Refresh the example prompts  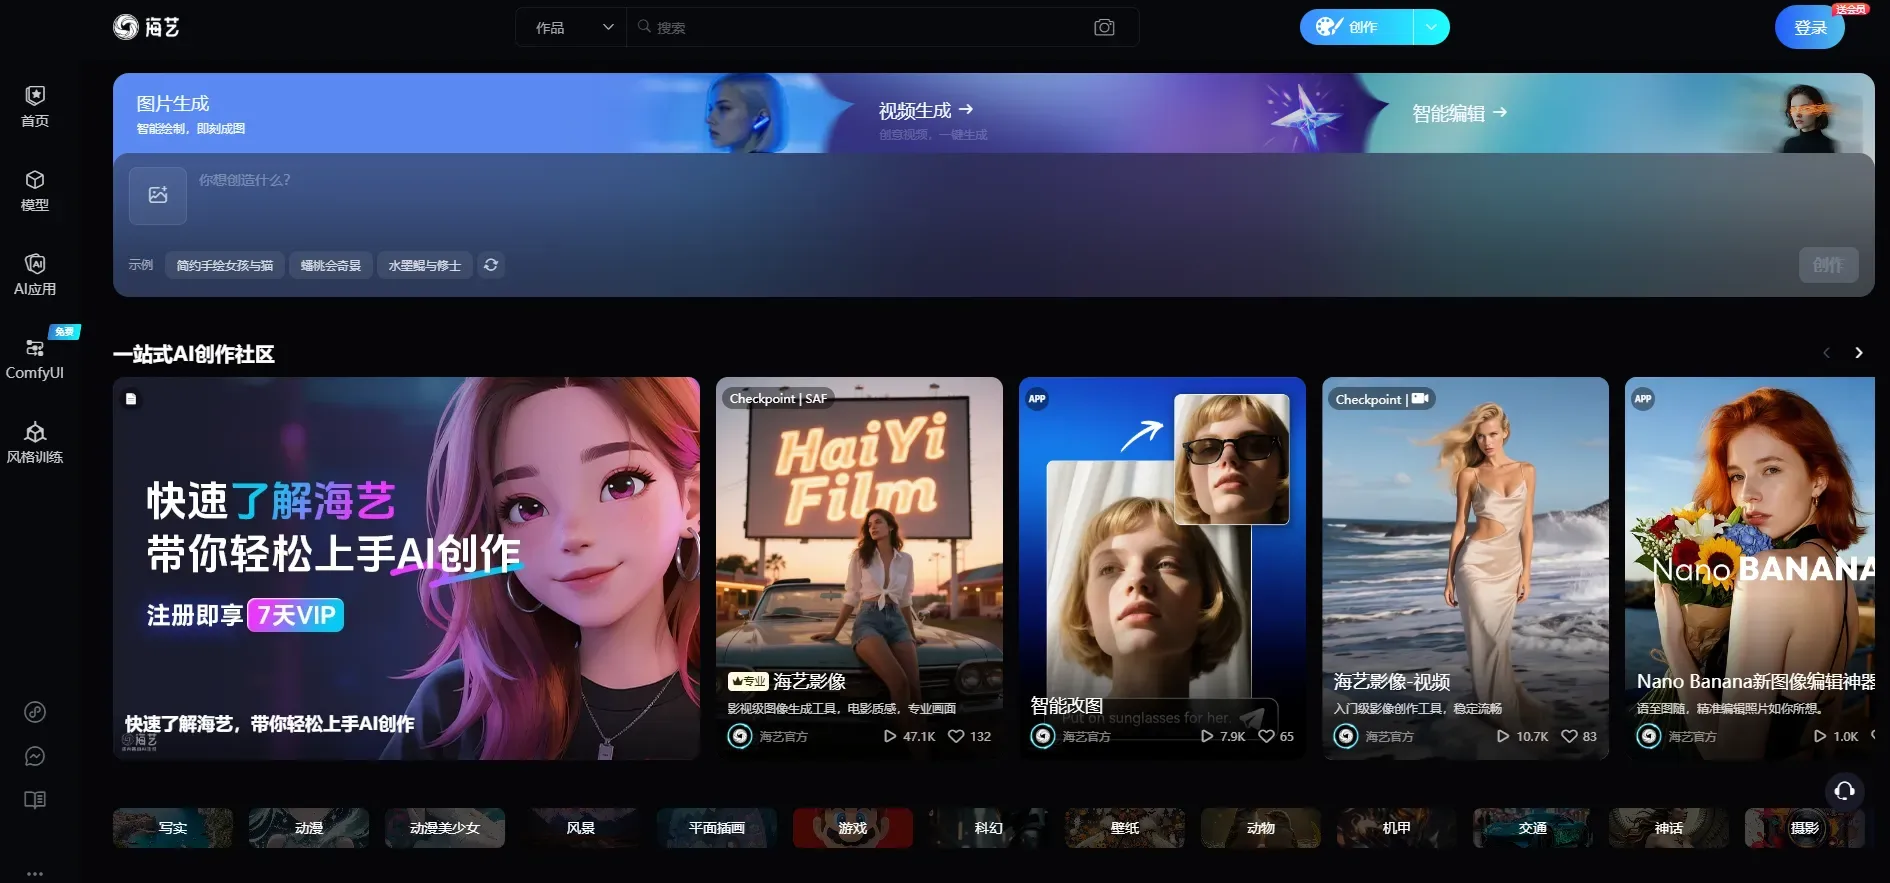tap(491, 265)
